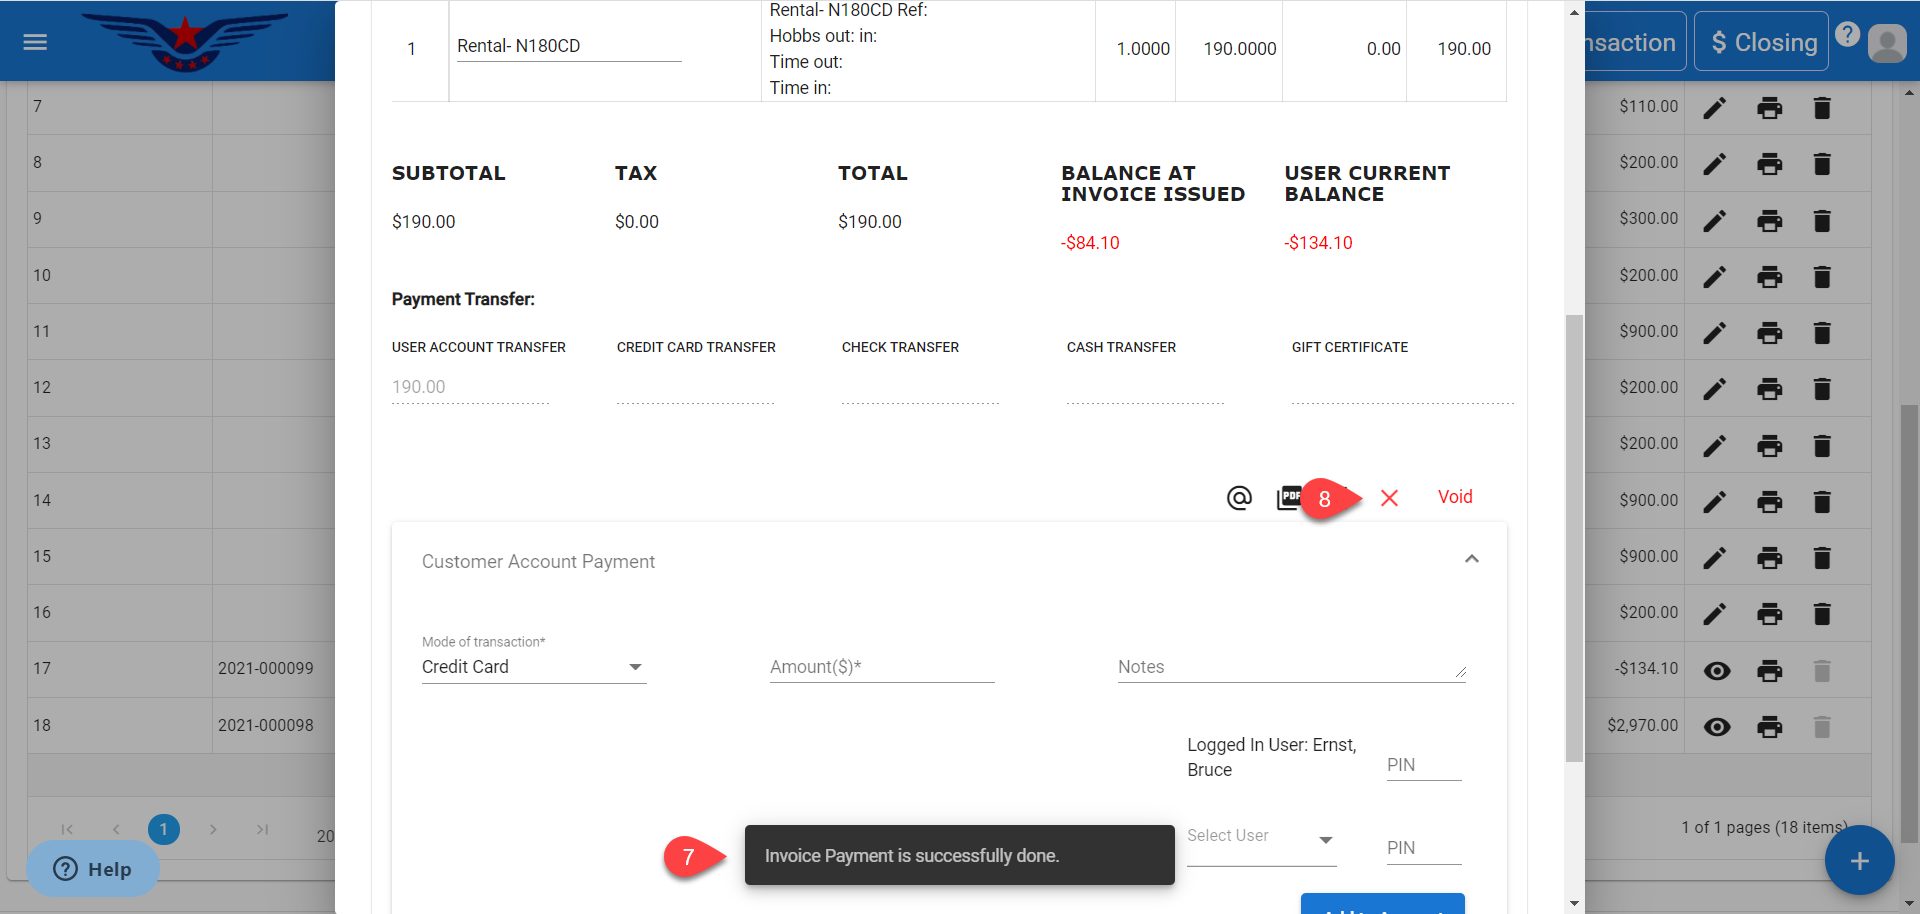View transaction 2021-000098 with eye icon
This screenshot has height=914, width=1920.
pos(1716,727)
